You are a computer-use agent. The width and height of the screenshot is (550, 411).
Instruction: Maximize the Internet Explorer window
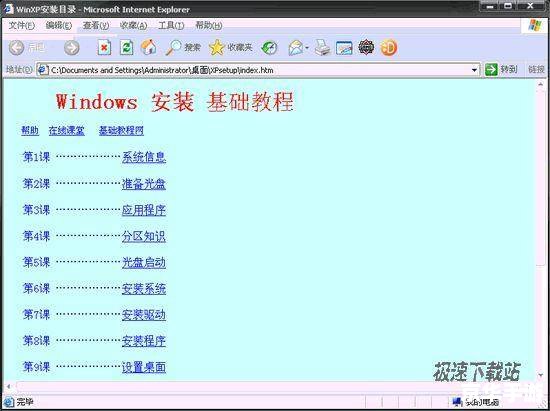point(508,7)
